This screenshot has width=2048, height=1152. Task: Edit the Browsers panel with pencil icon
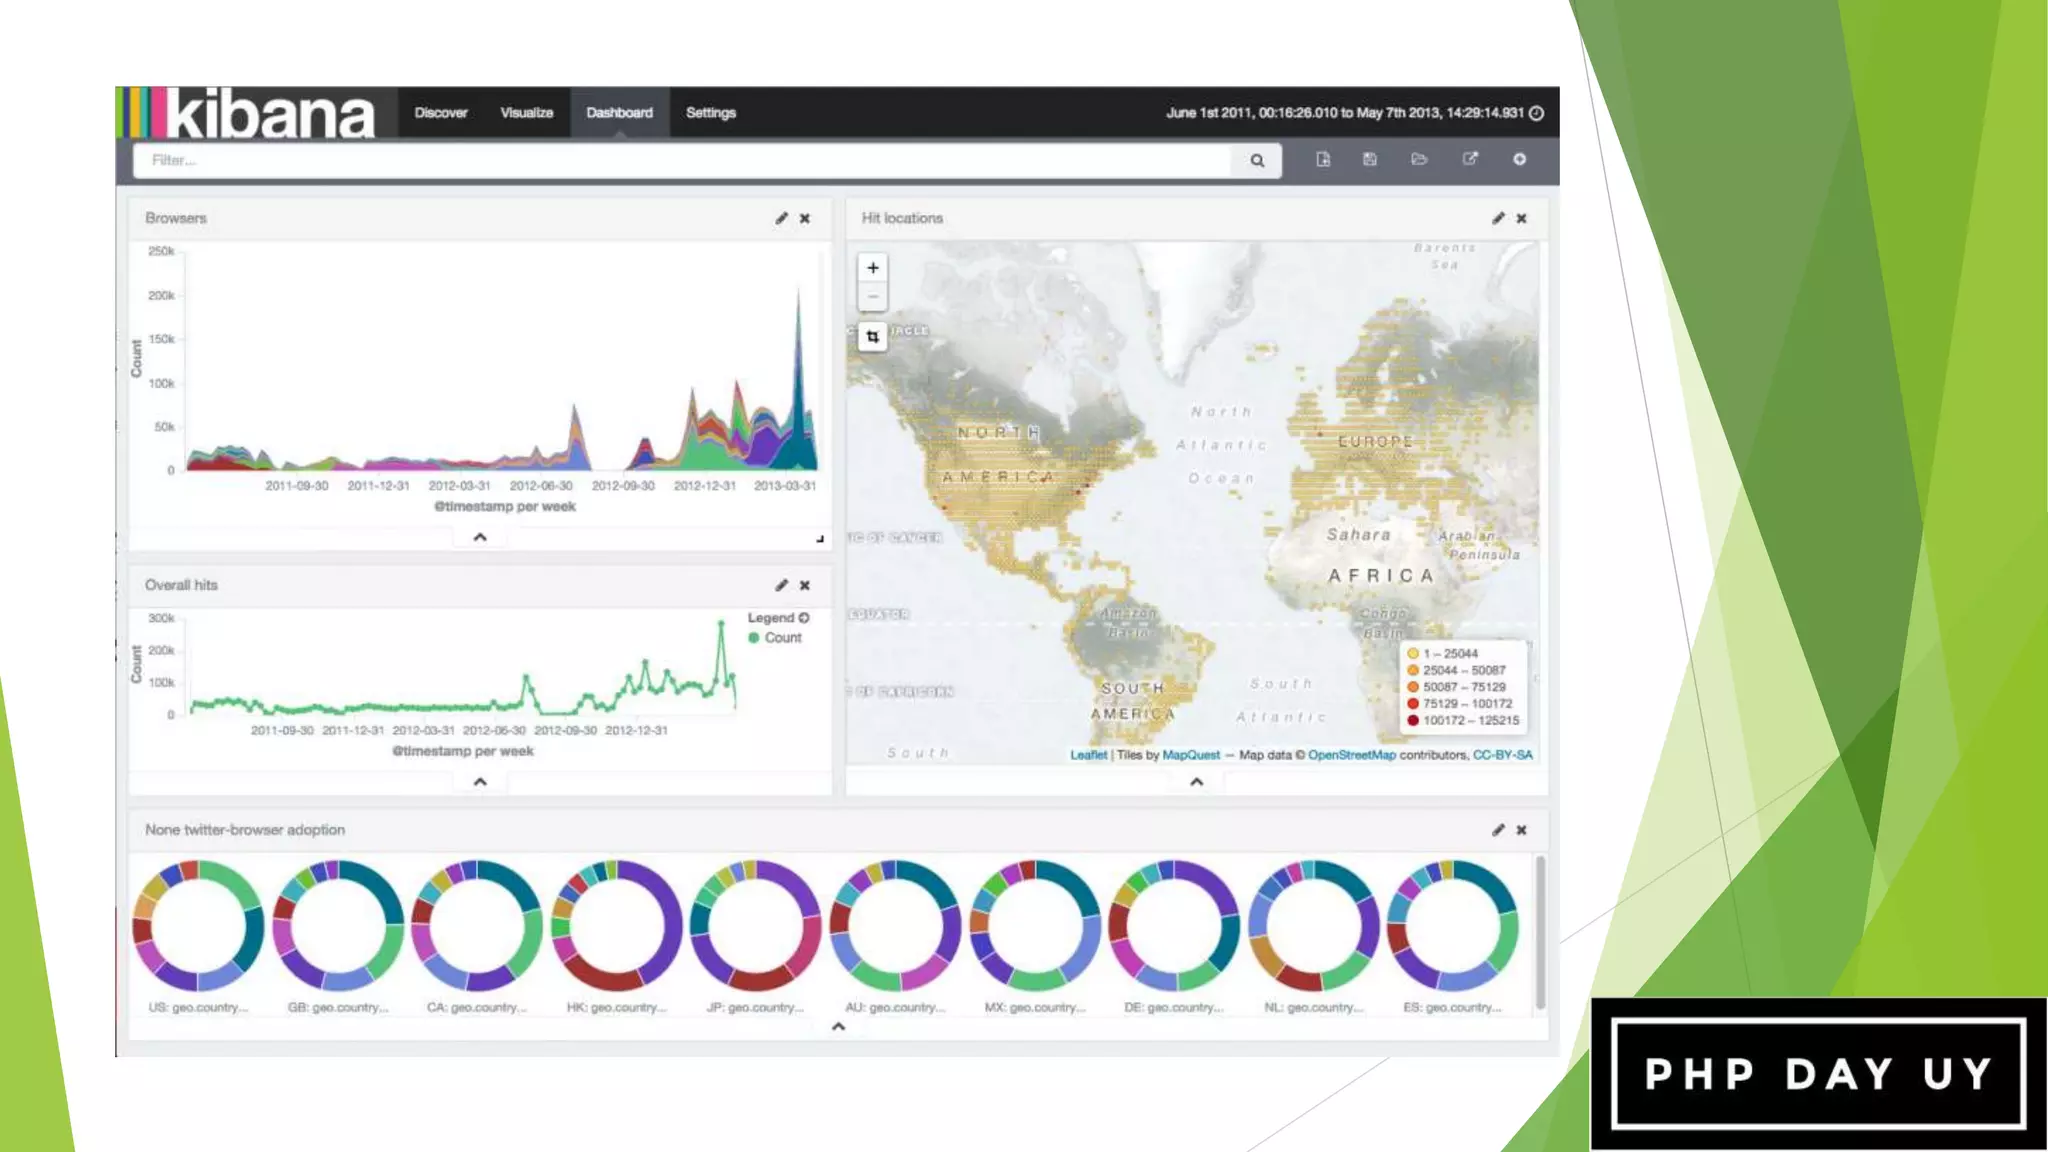tap(781, 218)
